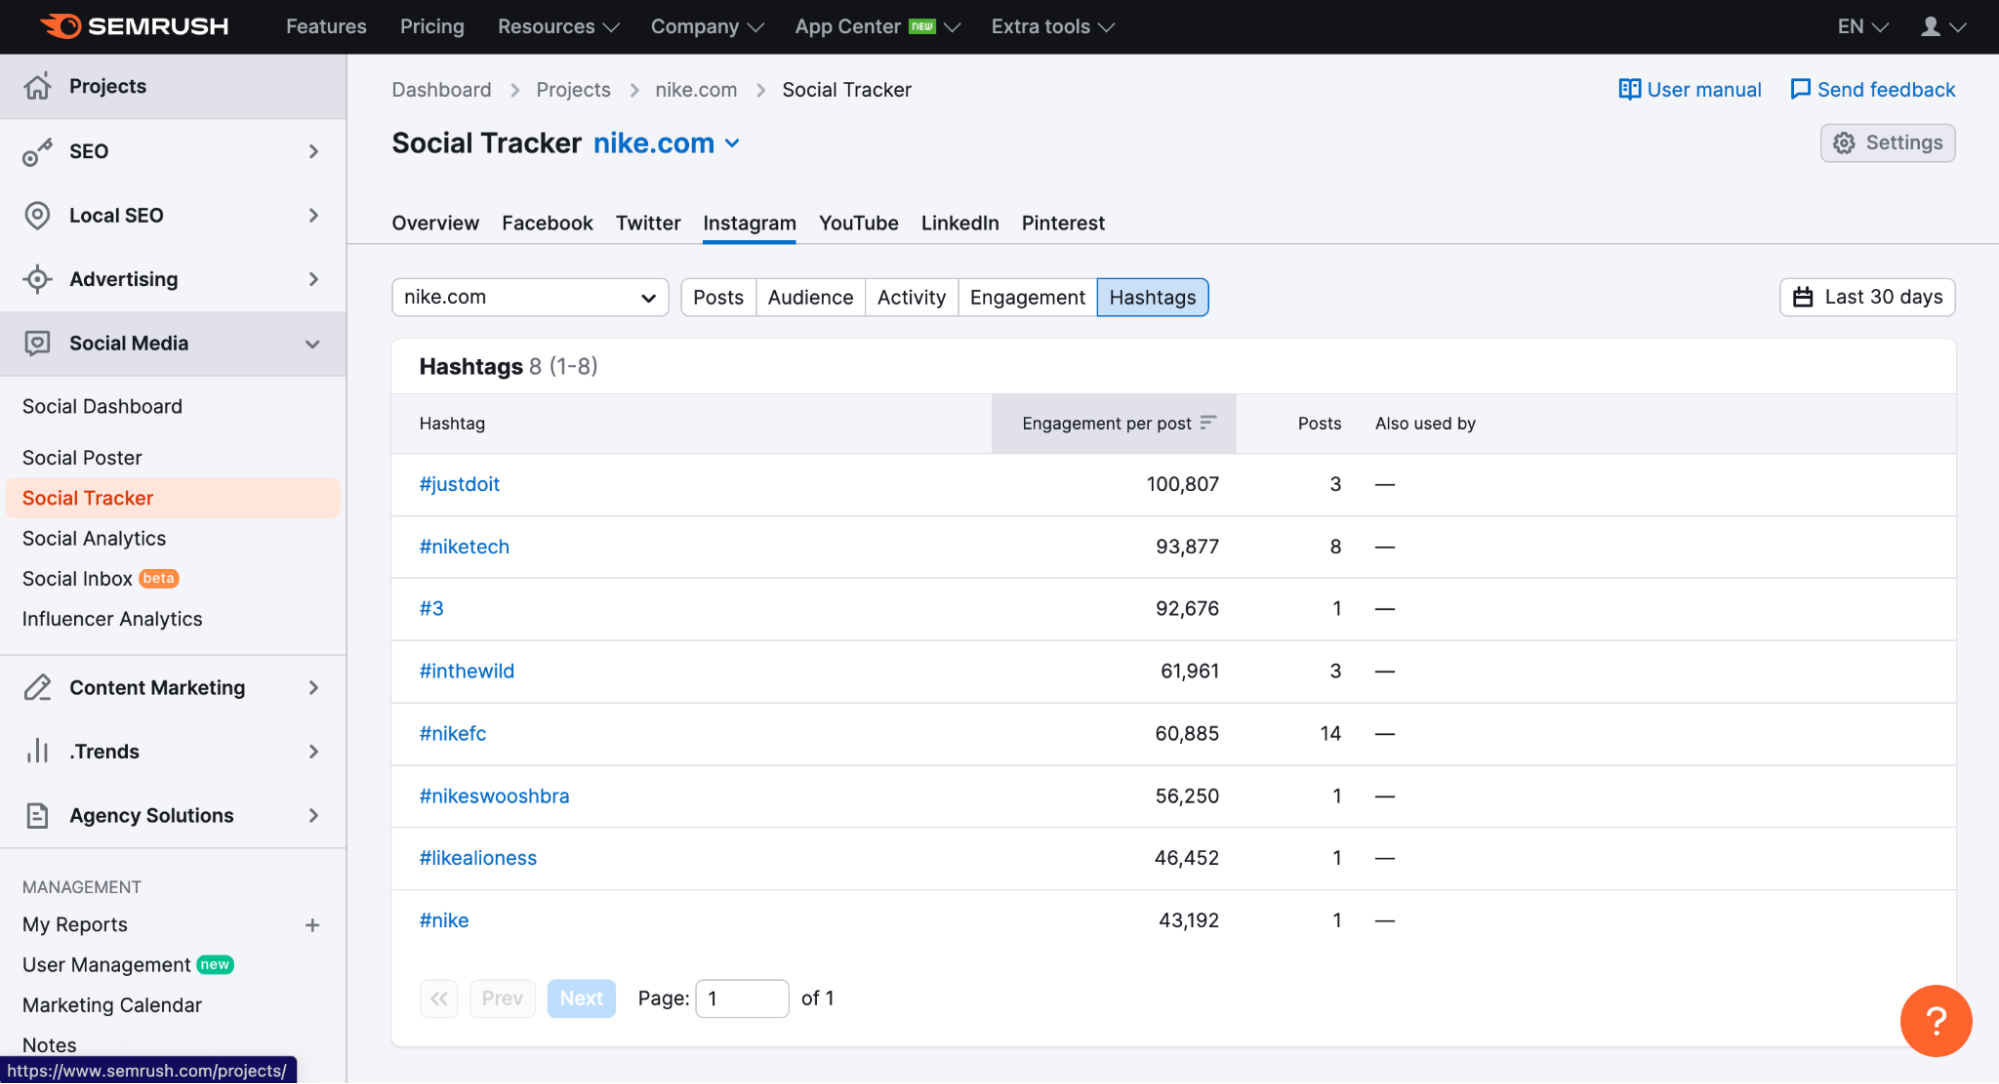1999x1084 pixels.
Task: Open the #justdoit hashtag link
Action: click(x=459, y=484)
